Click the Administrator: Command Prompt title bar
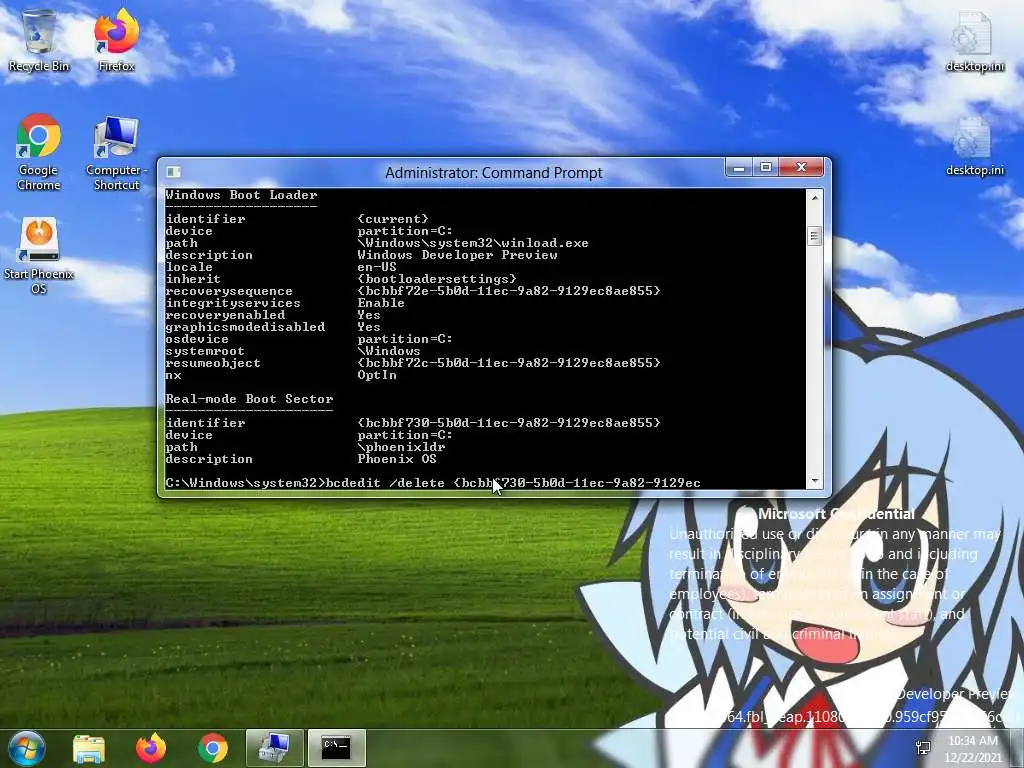Screen dimensions: 1024x768 click(493, 172)
